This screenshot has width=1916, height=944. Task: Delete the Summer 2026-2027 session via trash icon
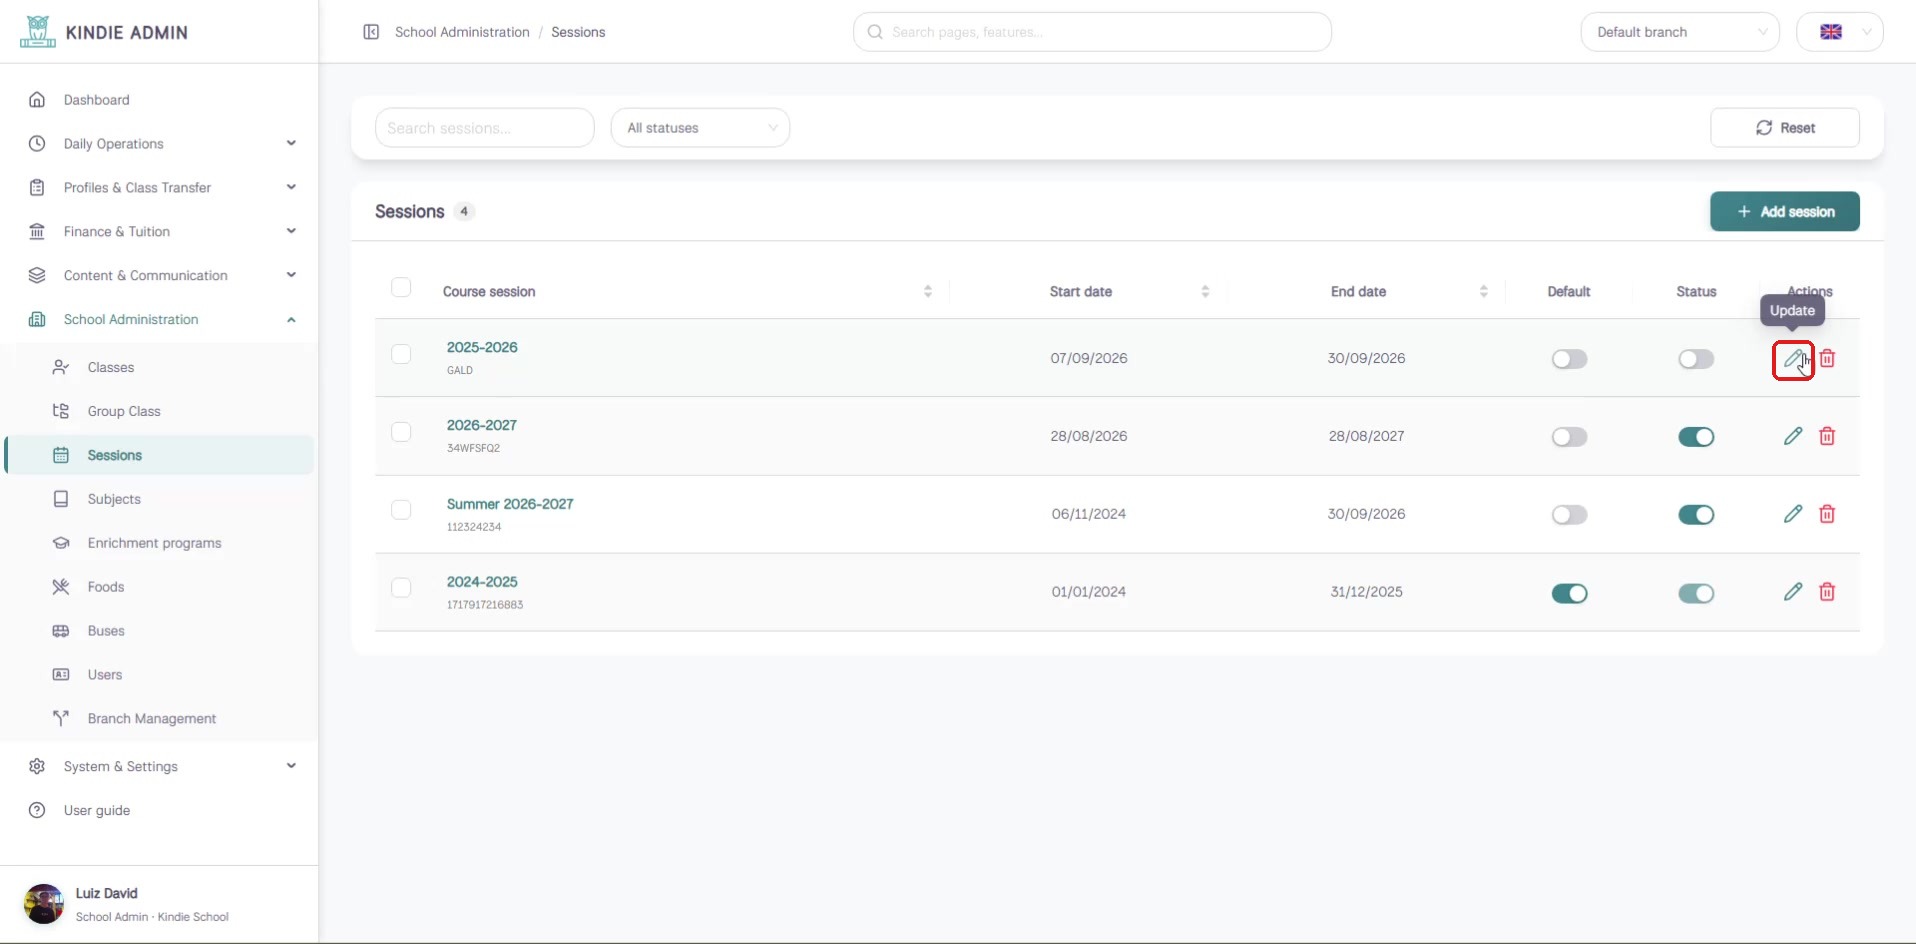pyautogui.click(x=1827, y=514)
